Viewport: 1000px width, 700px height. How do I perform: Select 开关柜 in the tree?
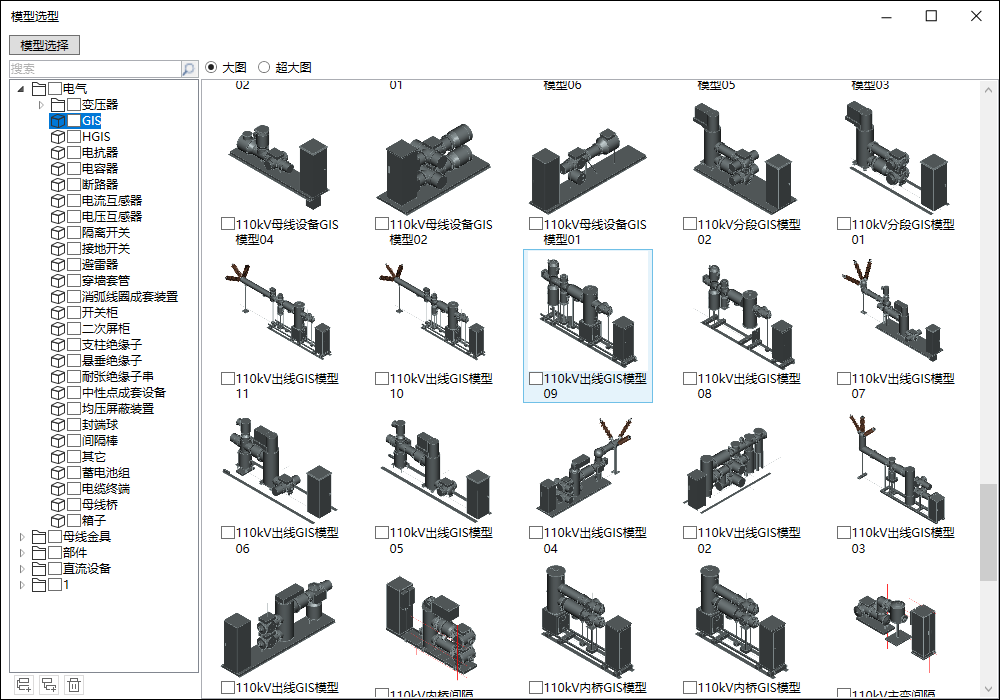point(99,313)
